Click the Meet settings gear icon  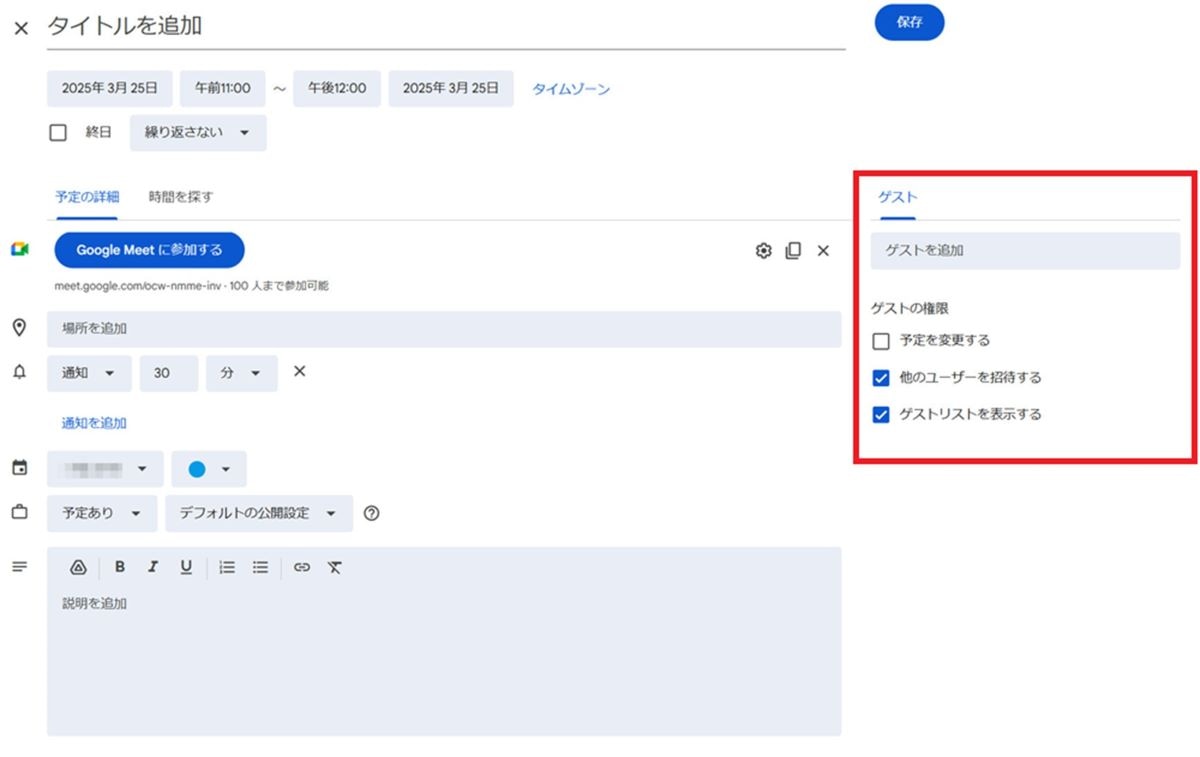(x=764, y=251)
